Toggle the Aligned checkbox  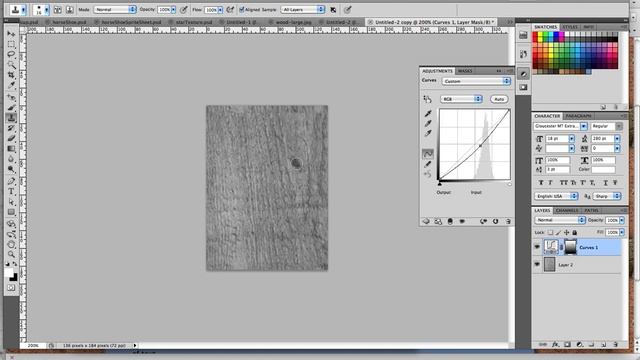click(x=242, y=9)
